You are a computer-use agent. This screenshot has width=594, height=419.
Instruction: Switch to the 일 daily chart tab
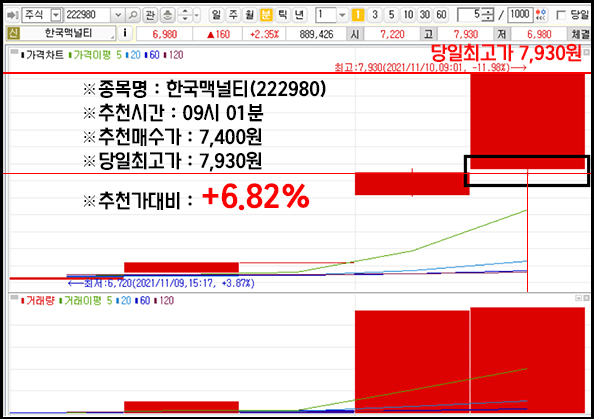pyautogui.click(x=216, y=15)
